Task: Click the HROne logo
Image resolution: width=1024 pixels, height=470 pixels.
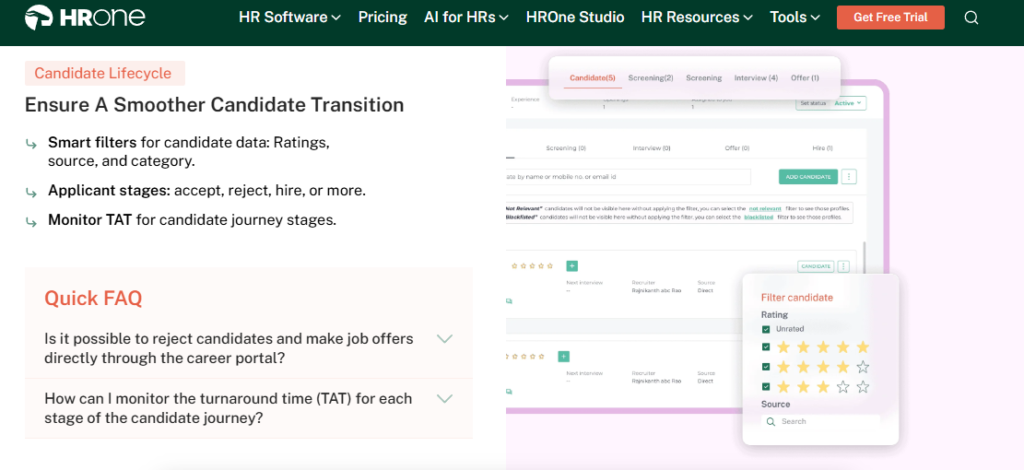Action: (85, 17)
